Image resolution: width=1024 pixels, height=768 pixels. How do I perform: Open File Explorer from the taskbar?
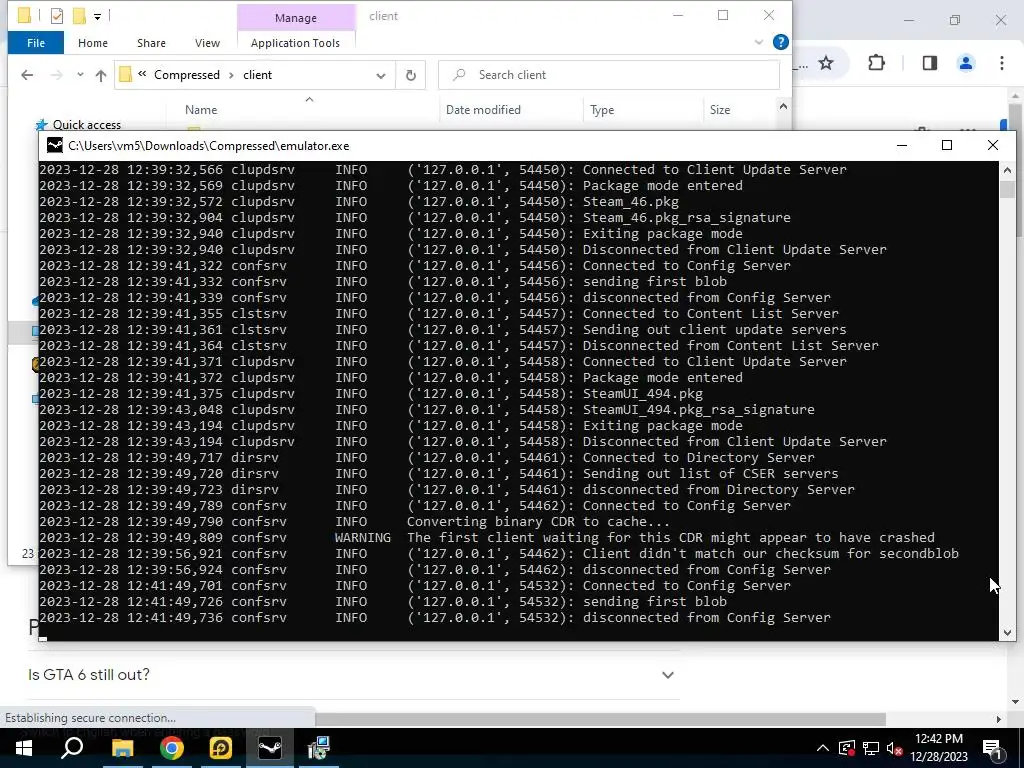[122, 748]
